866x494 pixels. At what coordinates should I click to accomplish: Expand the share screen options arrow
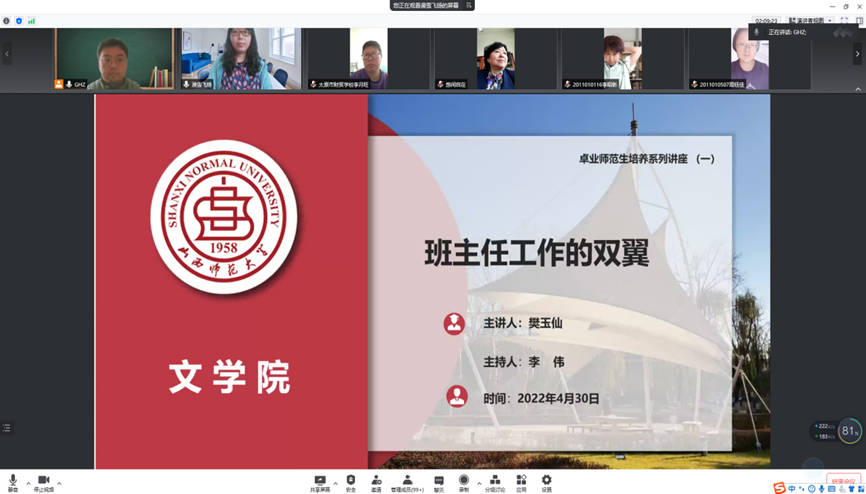(x=335, y=484)
